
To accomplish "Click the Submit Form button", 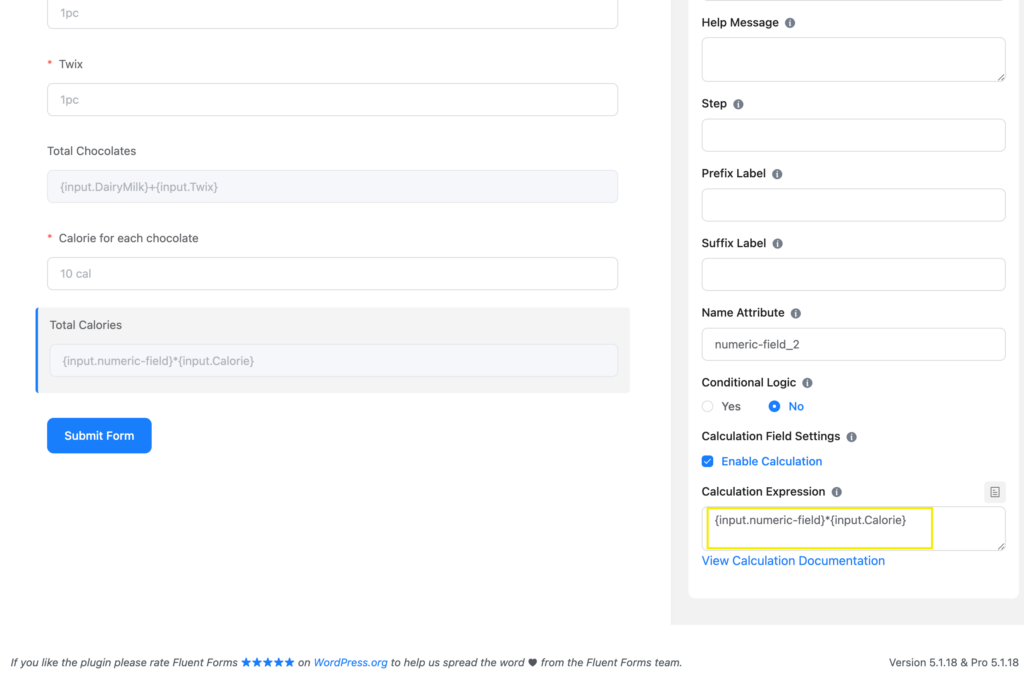I will 99,435.
